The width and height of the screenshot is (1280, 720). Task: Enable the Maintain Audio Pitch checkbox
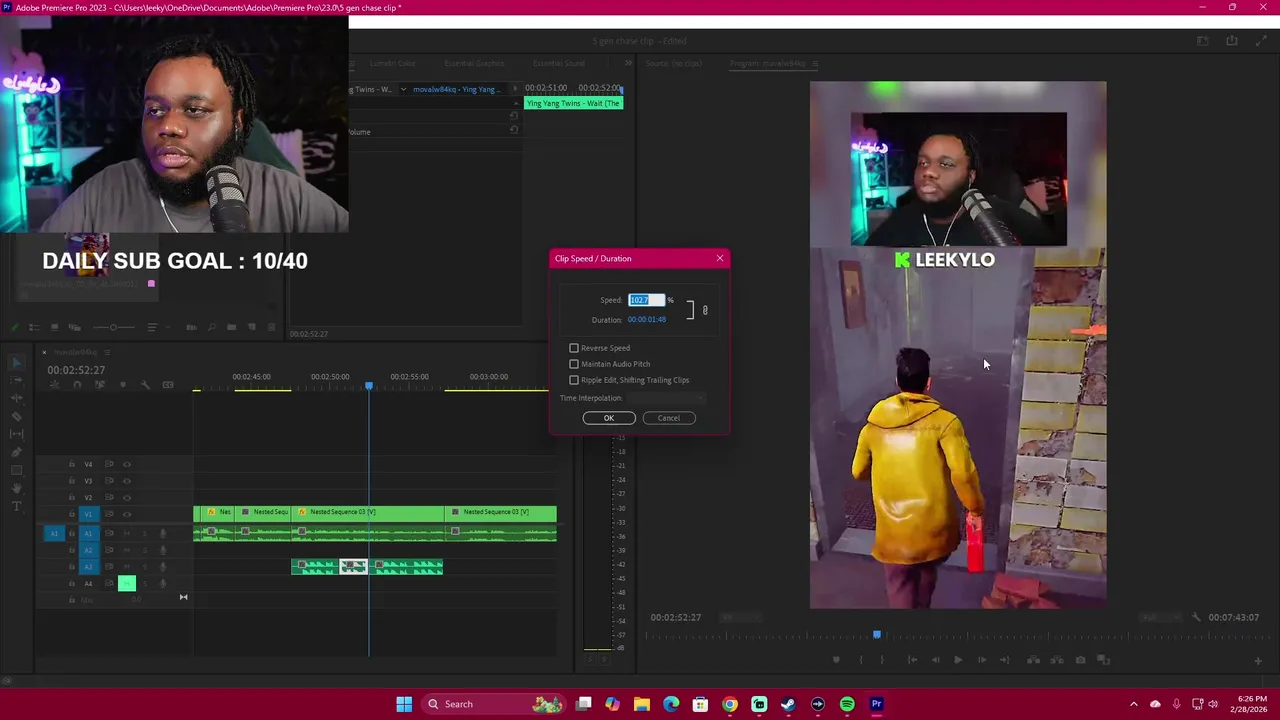tap(574, 364)
